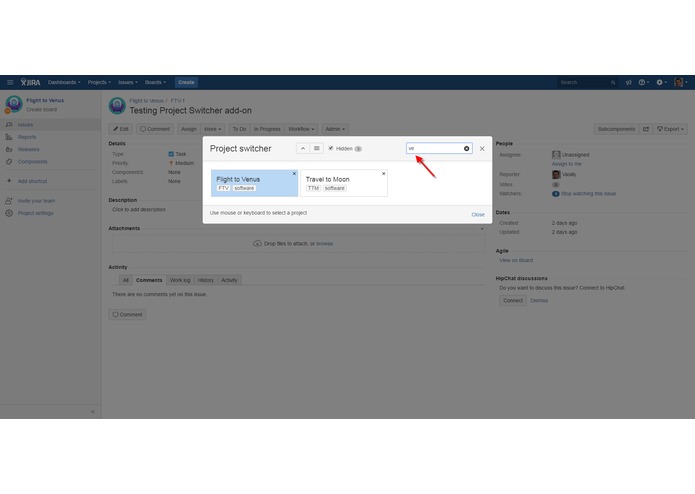Open View on Board link

(516, 261)
